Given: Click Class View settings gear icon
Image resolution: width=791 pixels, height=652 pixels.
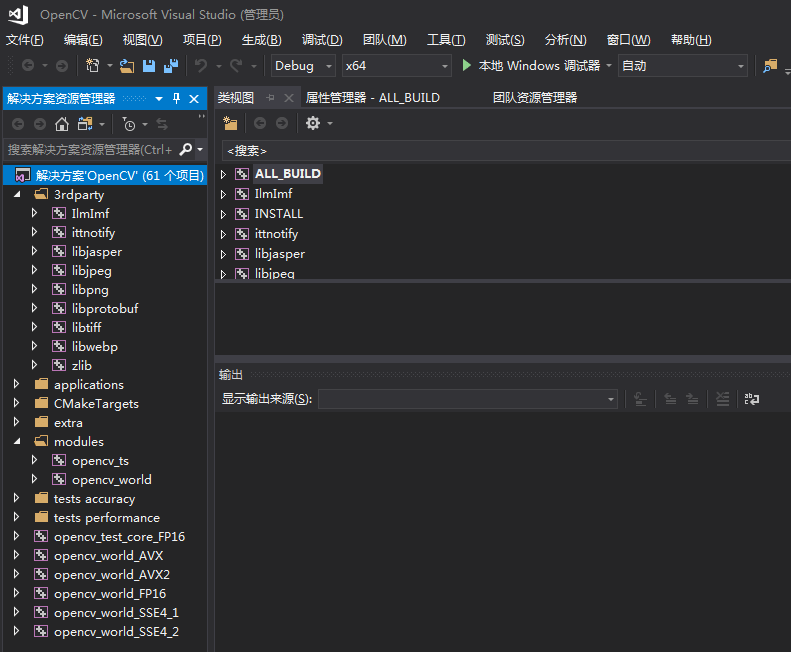Looking at the screenshot, I should (313, 123).
